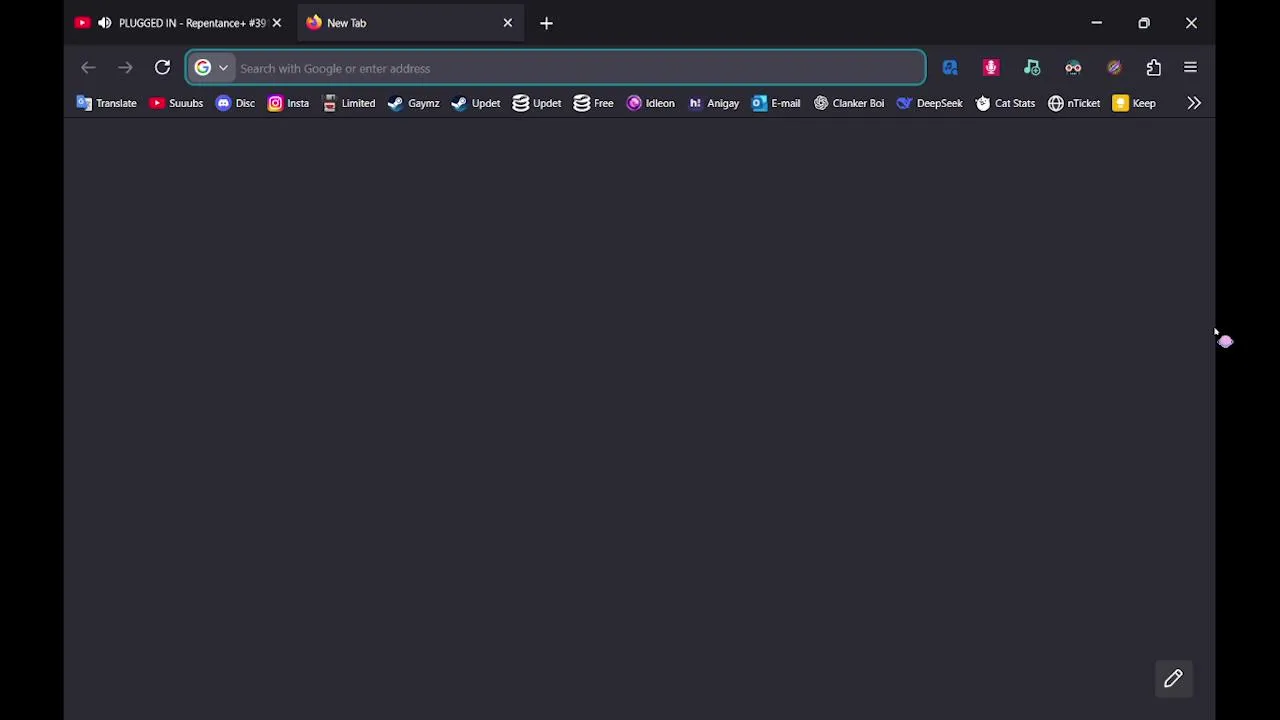Open the Disc Discord bookmark
The image size is (1280, 720).
pos(235,103)
